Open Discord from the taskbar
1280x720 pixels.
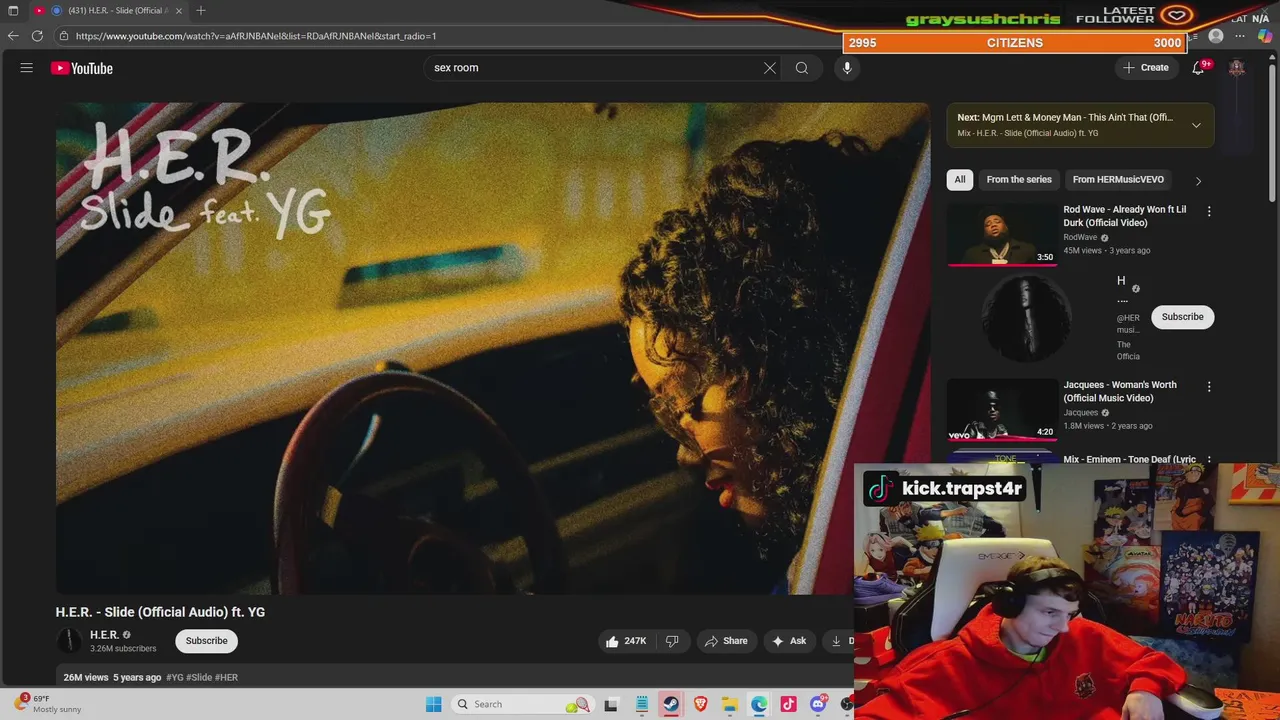pos(818,704)
